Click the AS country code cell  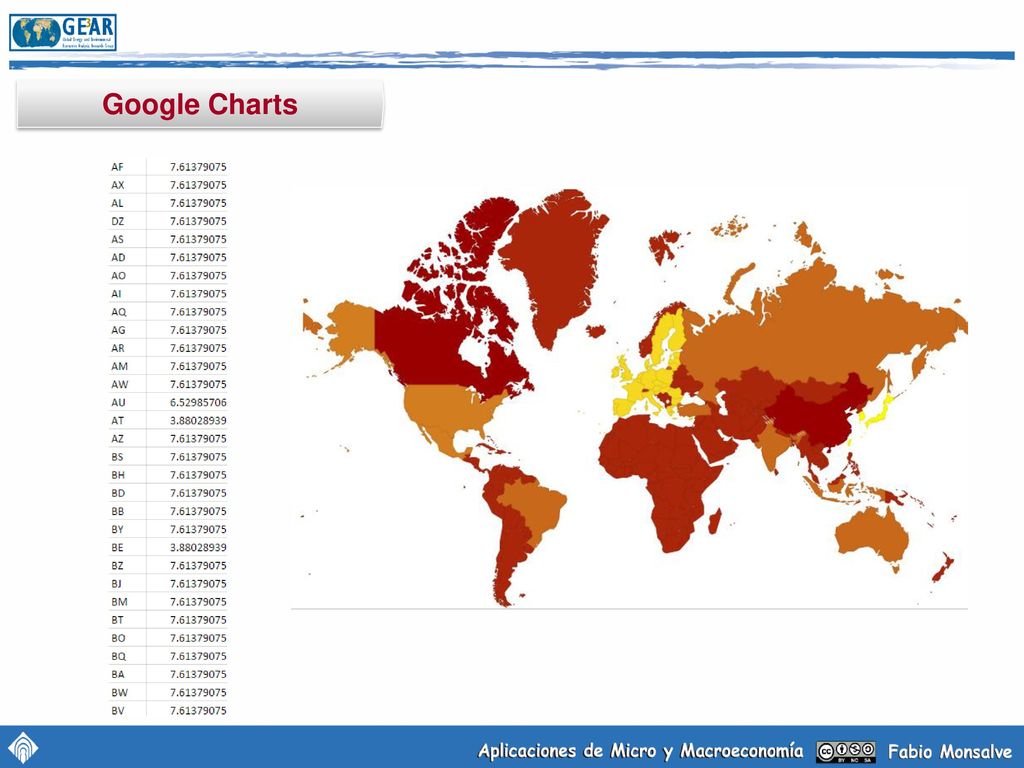pyautogui.click(x=117, y=240)
